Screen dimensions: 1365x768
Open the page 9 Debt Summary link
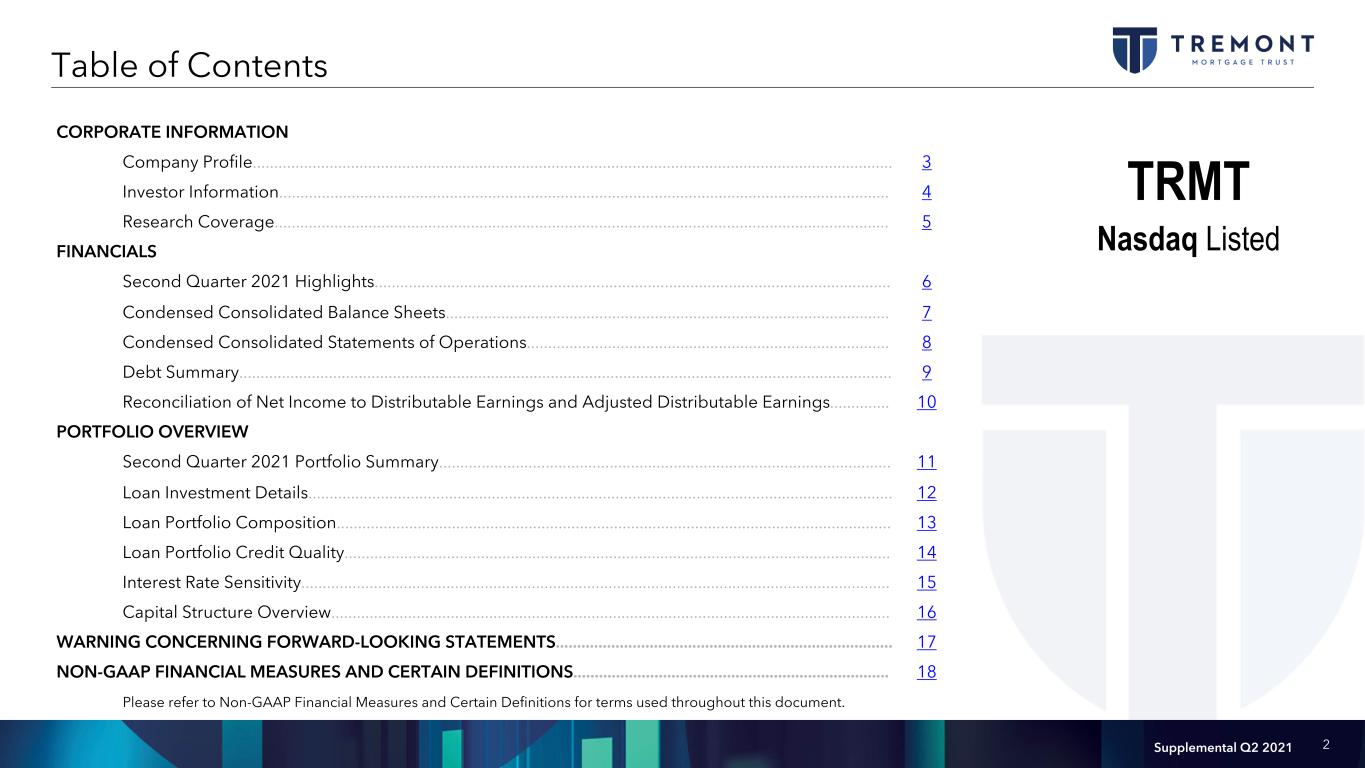[x=926, y=372]
